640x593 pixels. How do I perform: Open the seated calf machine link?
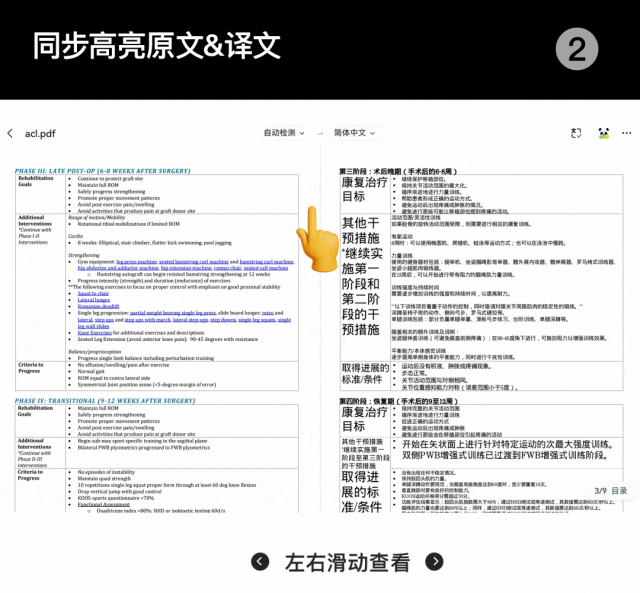(266, 268)
